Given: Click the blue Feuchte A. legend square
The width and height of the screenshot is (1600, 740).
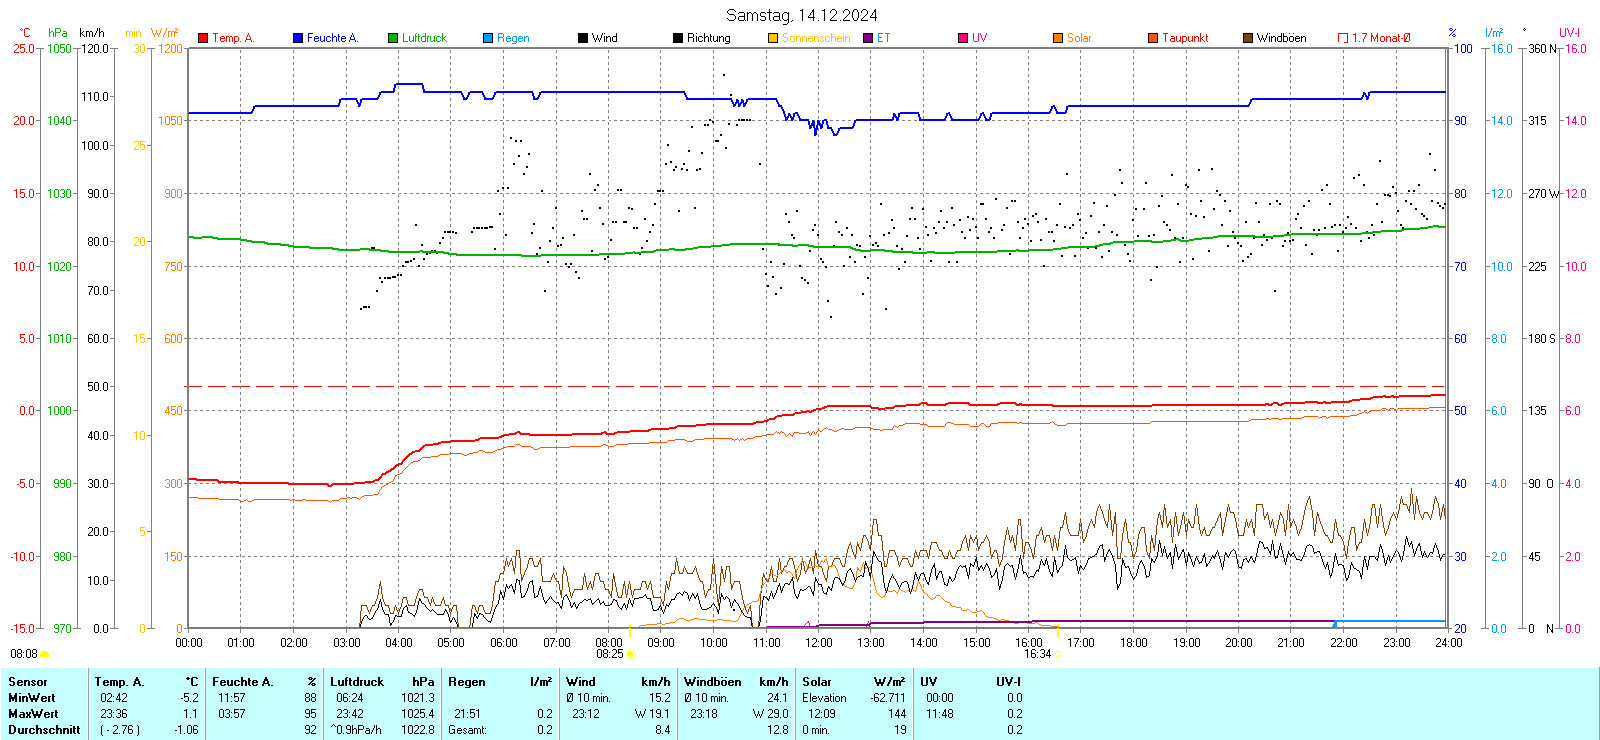Looking at the screenshot, I should [298, 38].
